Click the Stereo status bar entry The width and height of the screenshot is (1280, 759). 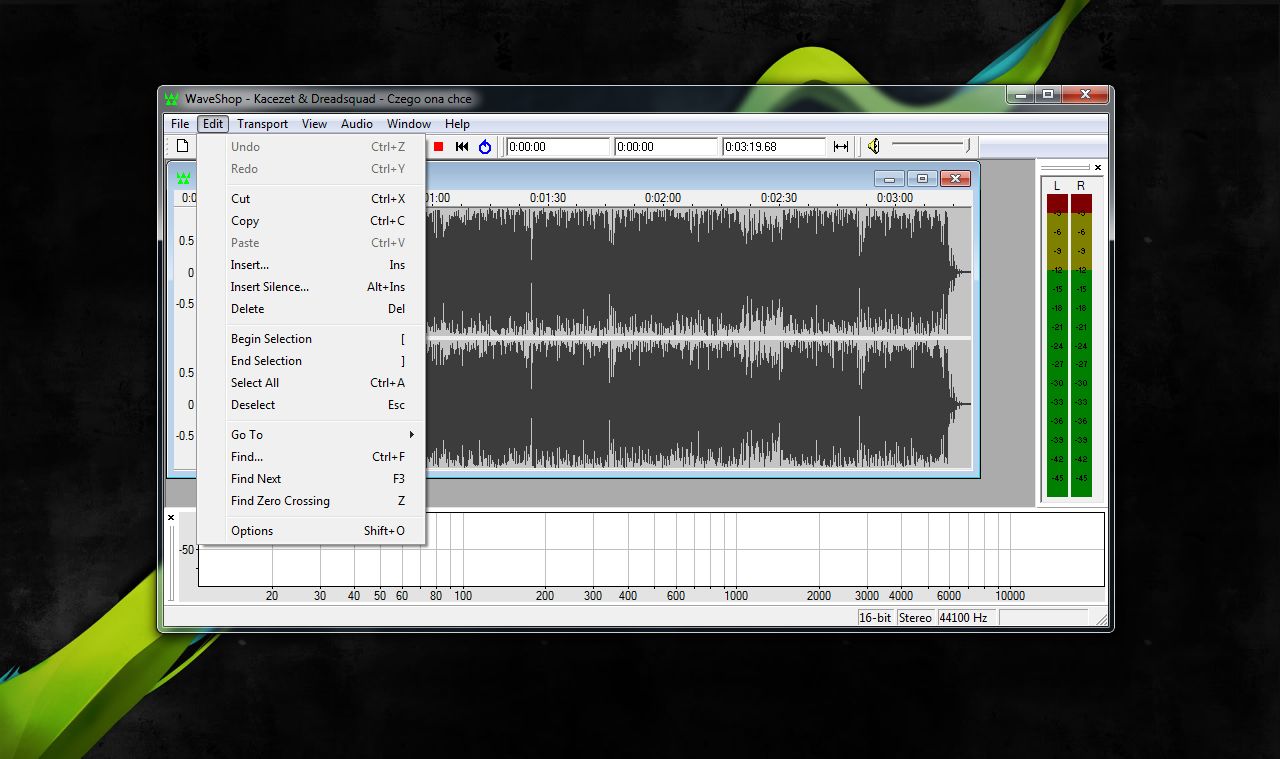point(915,618)
